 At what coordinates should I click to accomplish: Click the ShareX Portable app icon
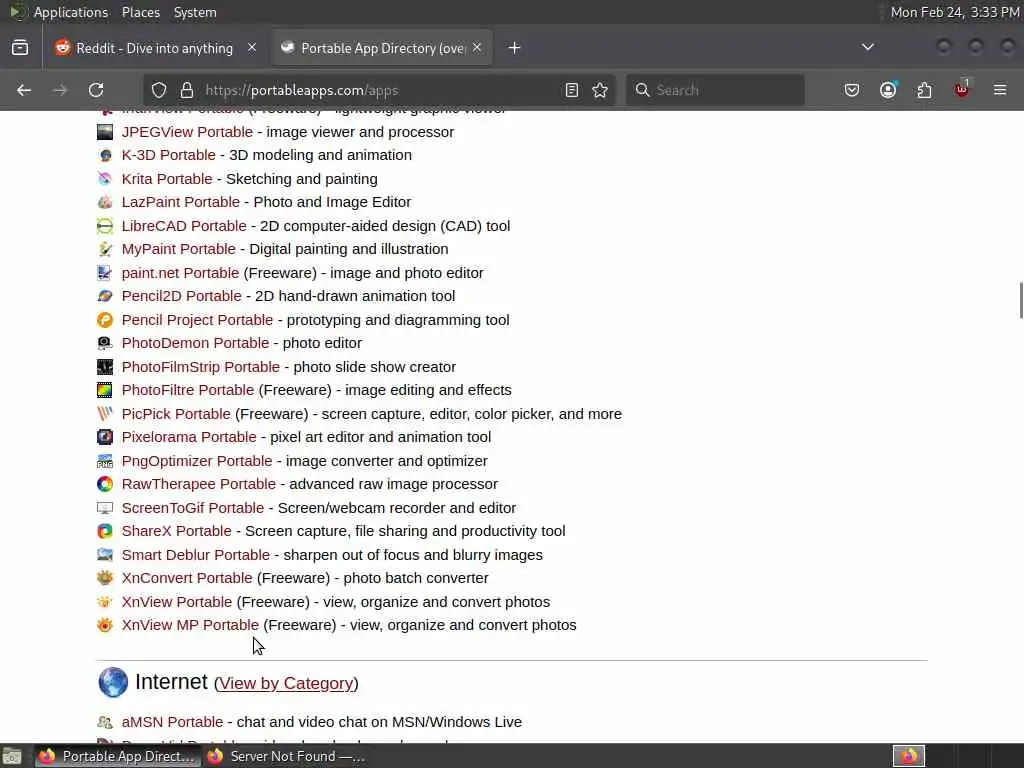tap(104, 532)
